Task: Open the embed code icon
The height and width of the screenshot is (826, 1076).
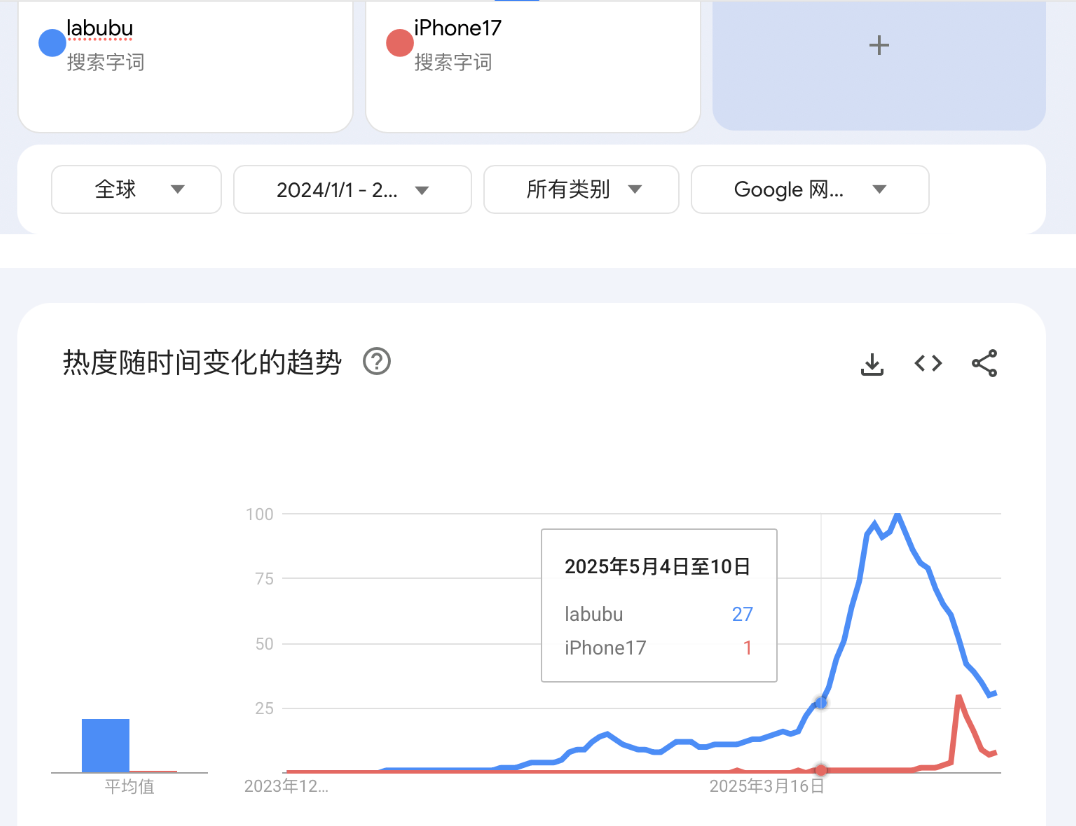Action: pos(928,364)
